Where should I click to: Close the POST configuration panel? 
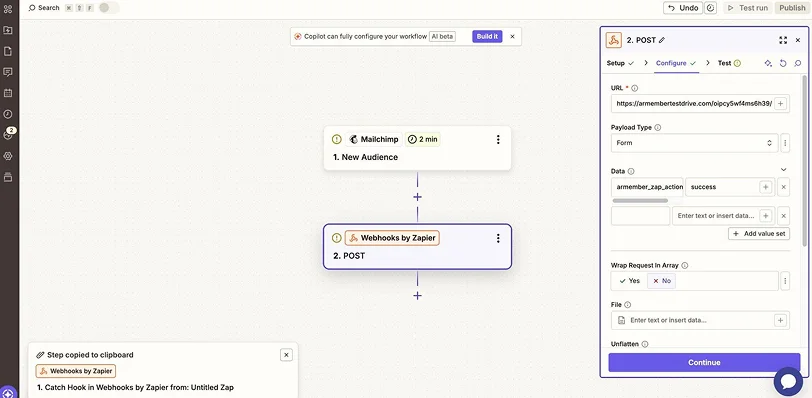click(x=798, y=40)
